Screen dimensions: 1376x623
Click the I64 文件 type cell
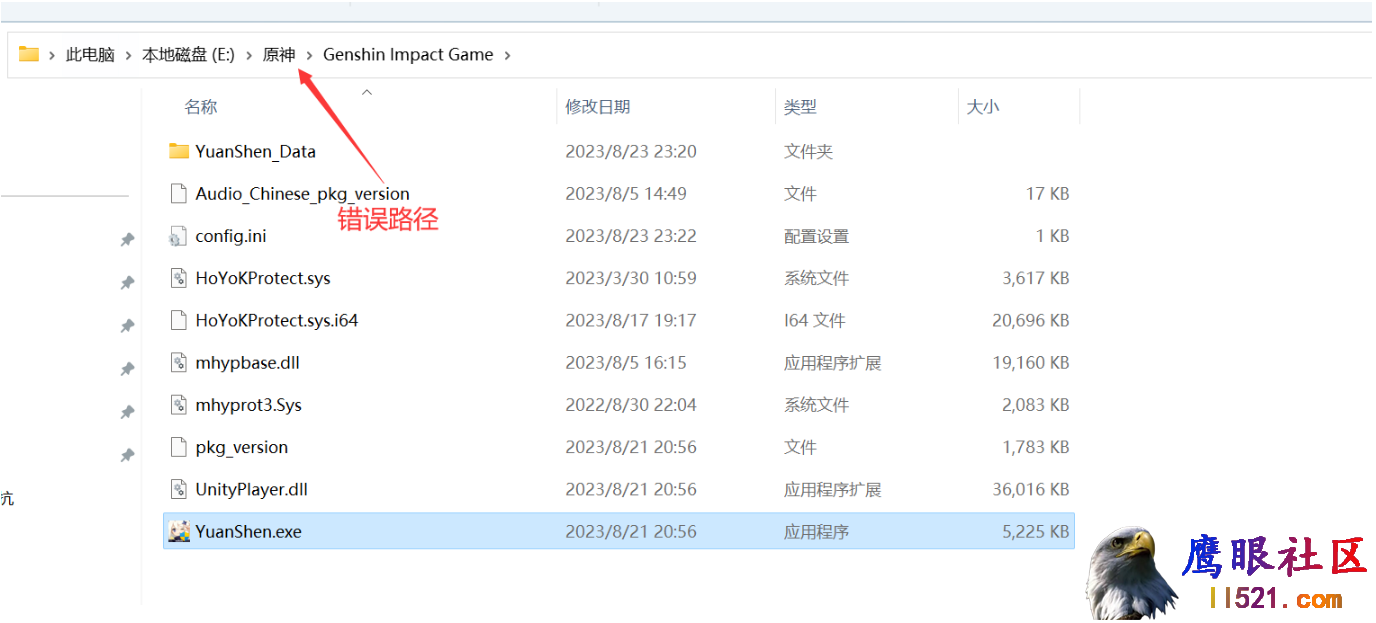[815, 320]
